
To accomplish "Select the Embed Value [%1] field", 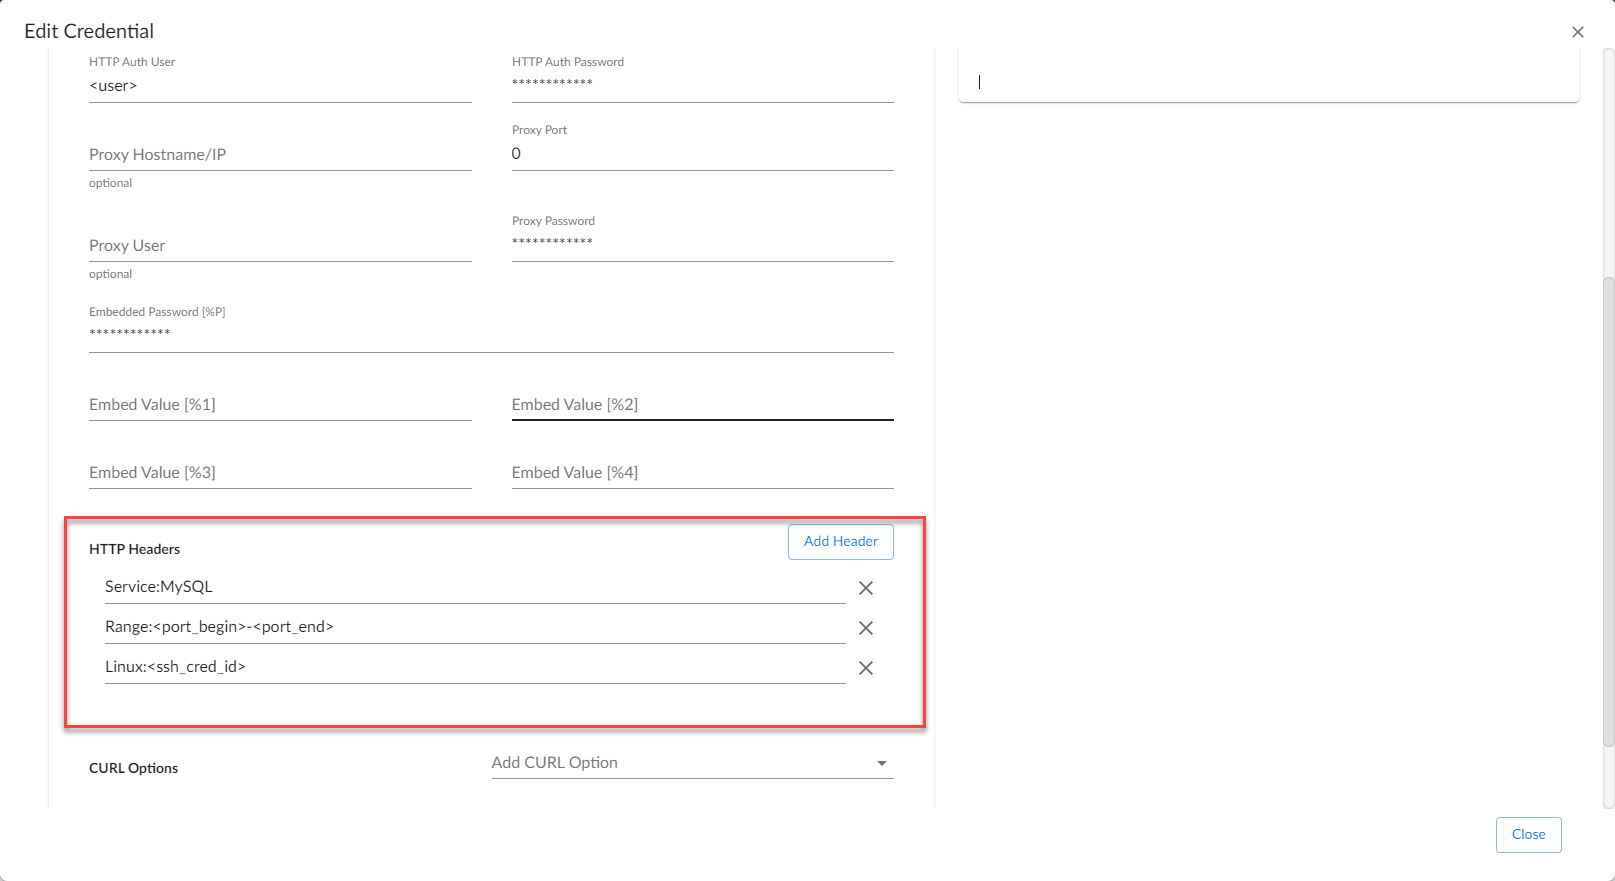I will [280, 405].
